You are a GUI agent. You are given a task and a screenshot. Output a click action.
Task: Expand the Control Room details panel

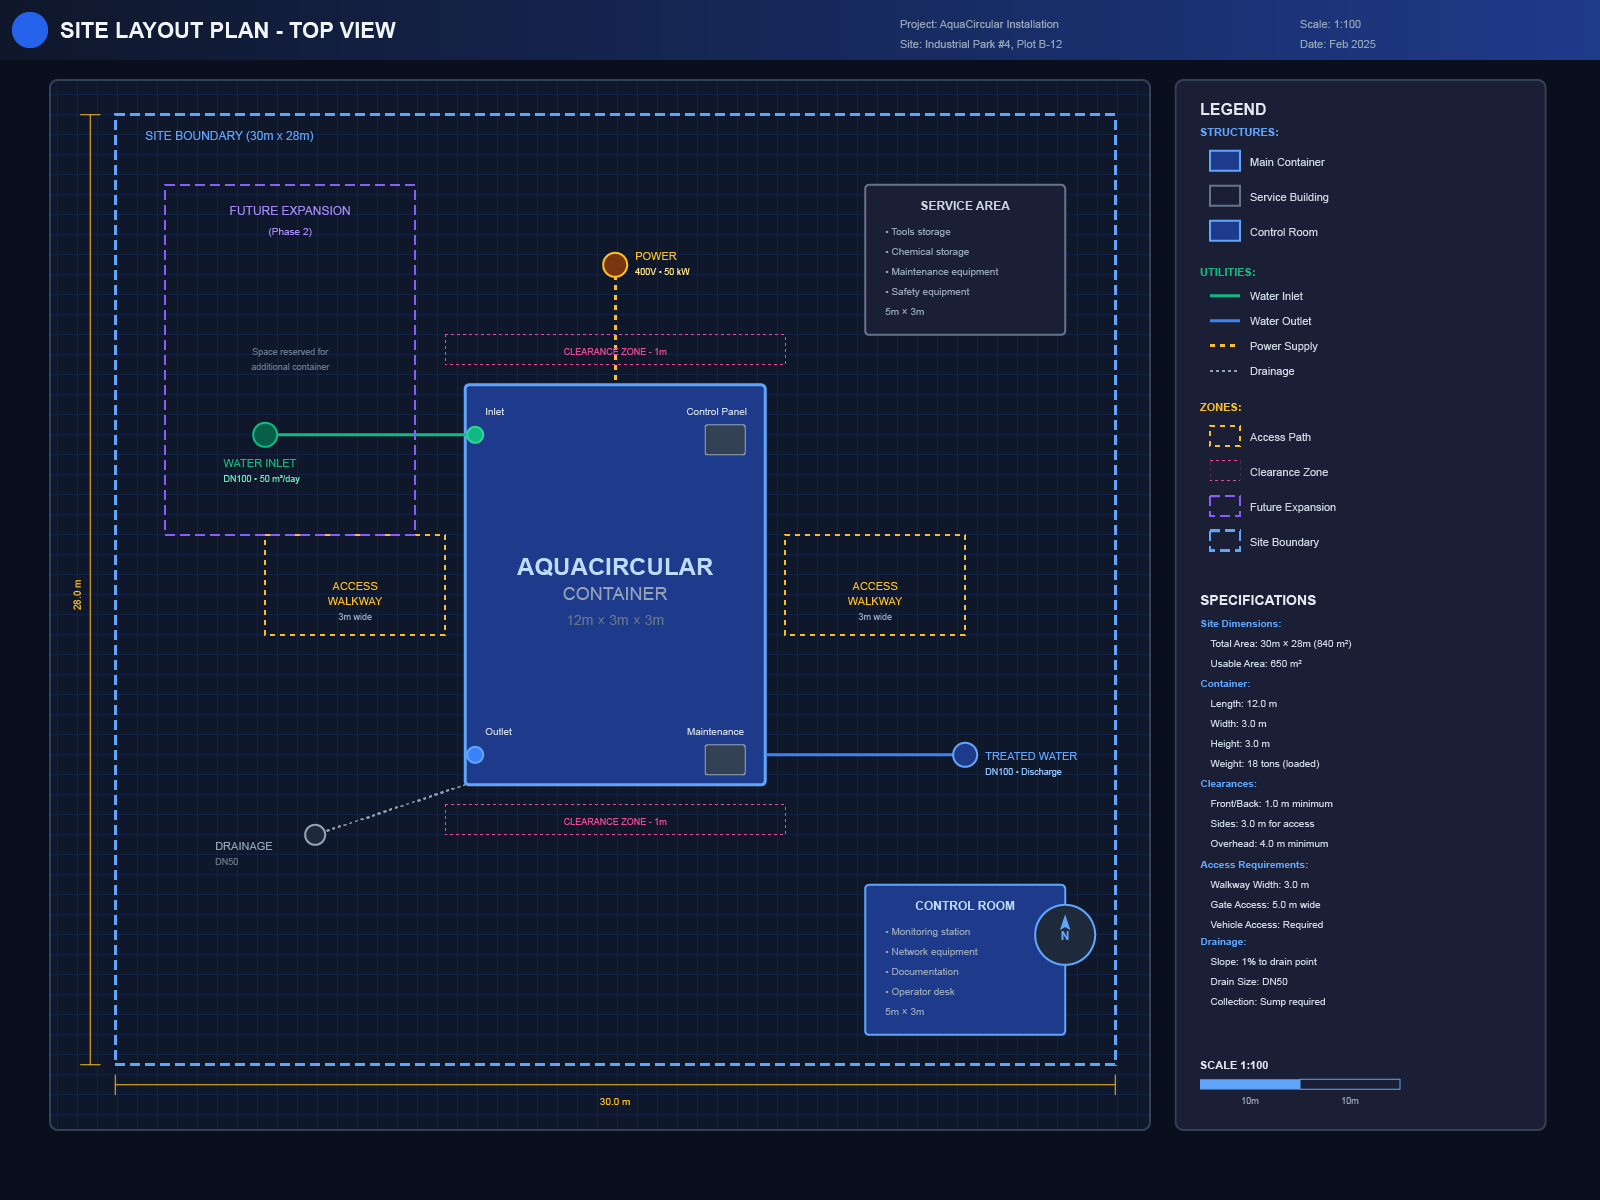tap(964, 906)
